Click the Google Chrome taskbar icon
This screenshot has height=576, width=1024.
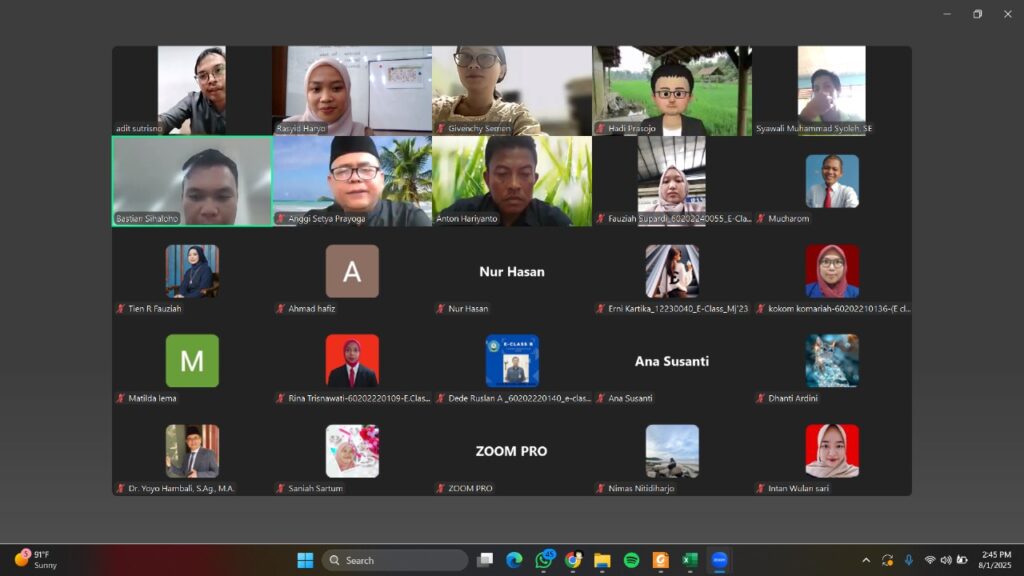pyautogui.click(x=573, y=560)
